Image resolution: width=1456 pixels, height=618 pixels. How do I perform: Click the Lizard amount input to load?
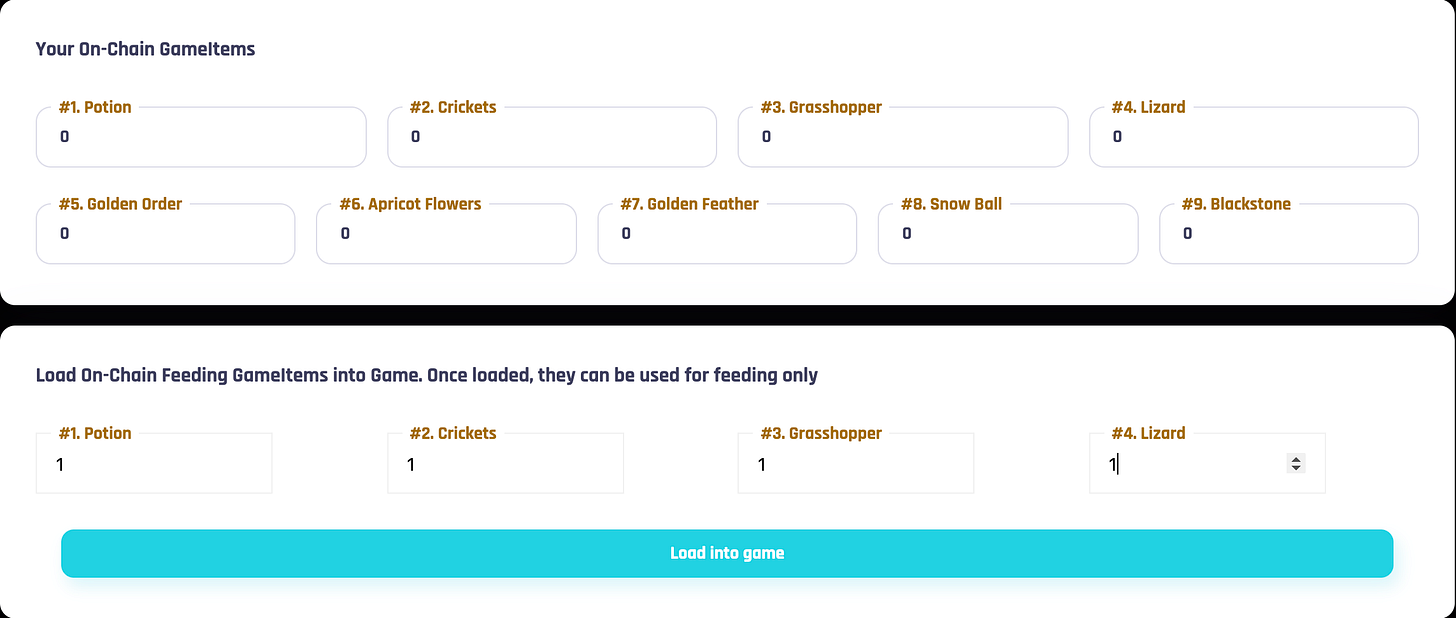1190,465
